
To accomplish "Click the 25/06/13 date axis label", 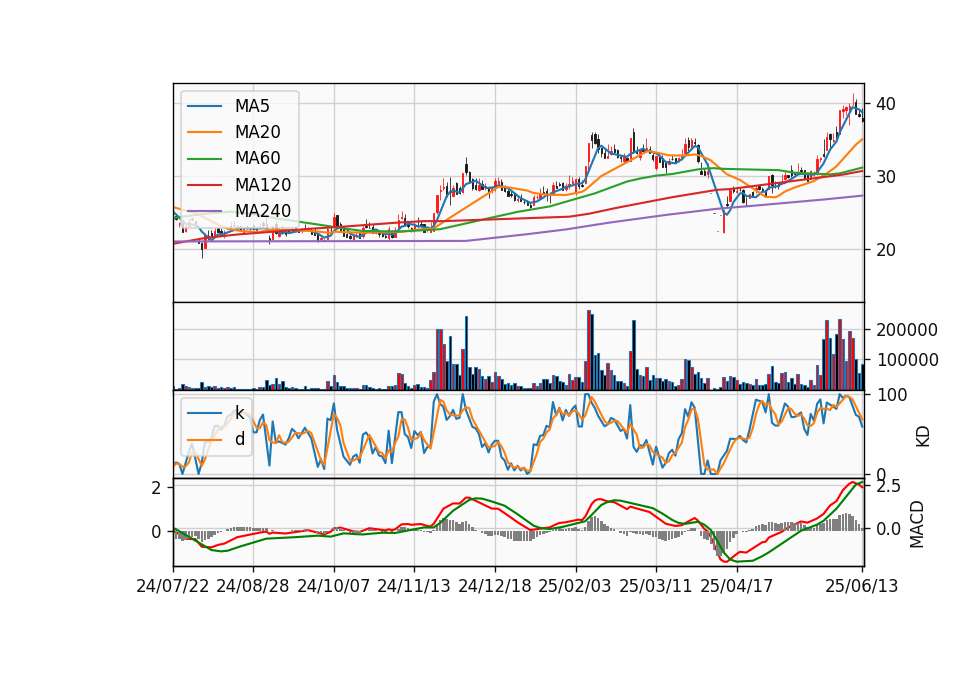I will (862, 586).
